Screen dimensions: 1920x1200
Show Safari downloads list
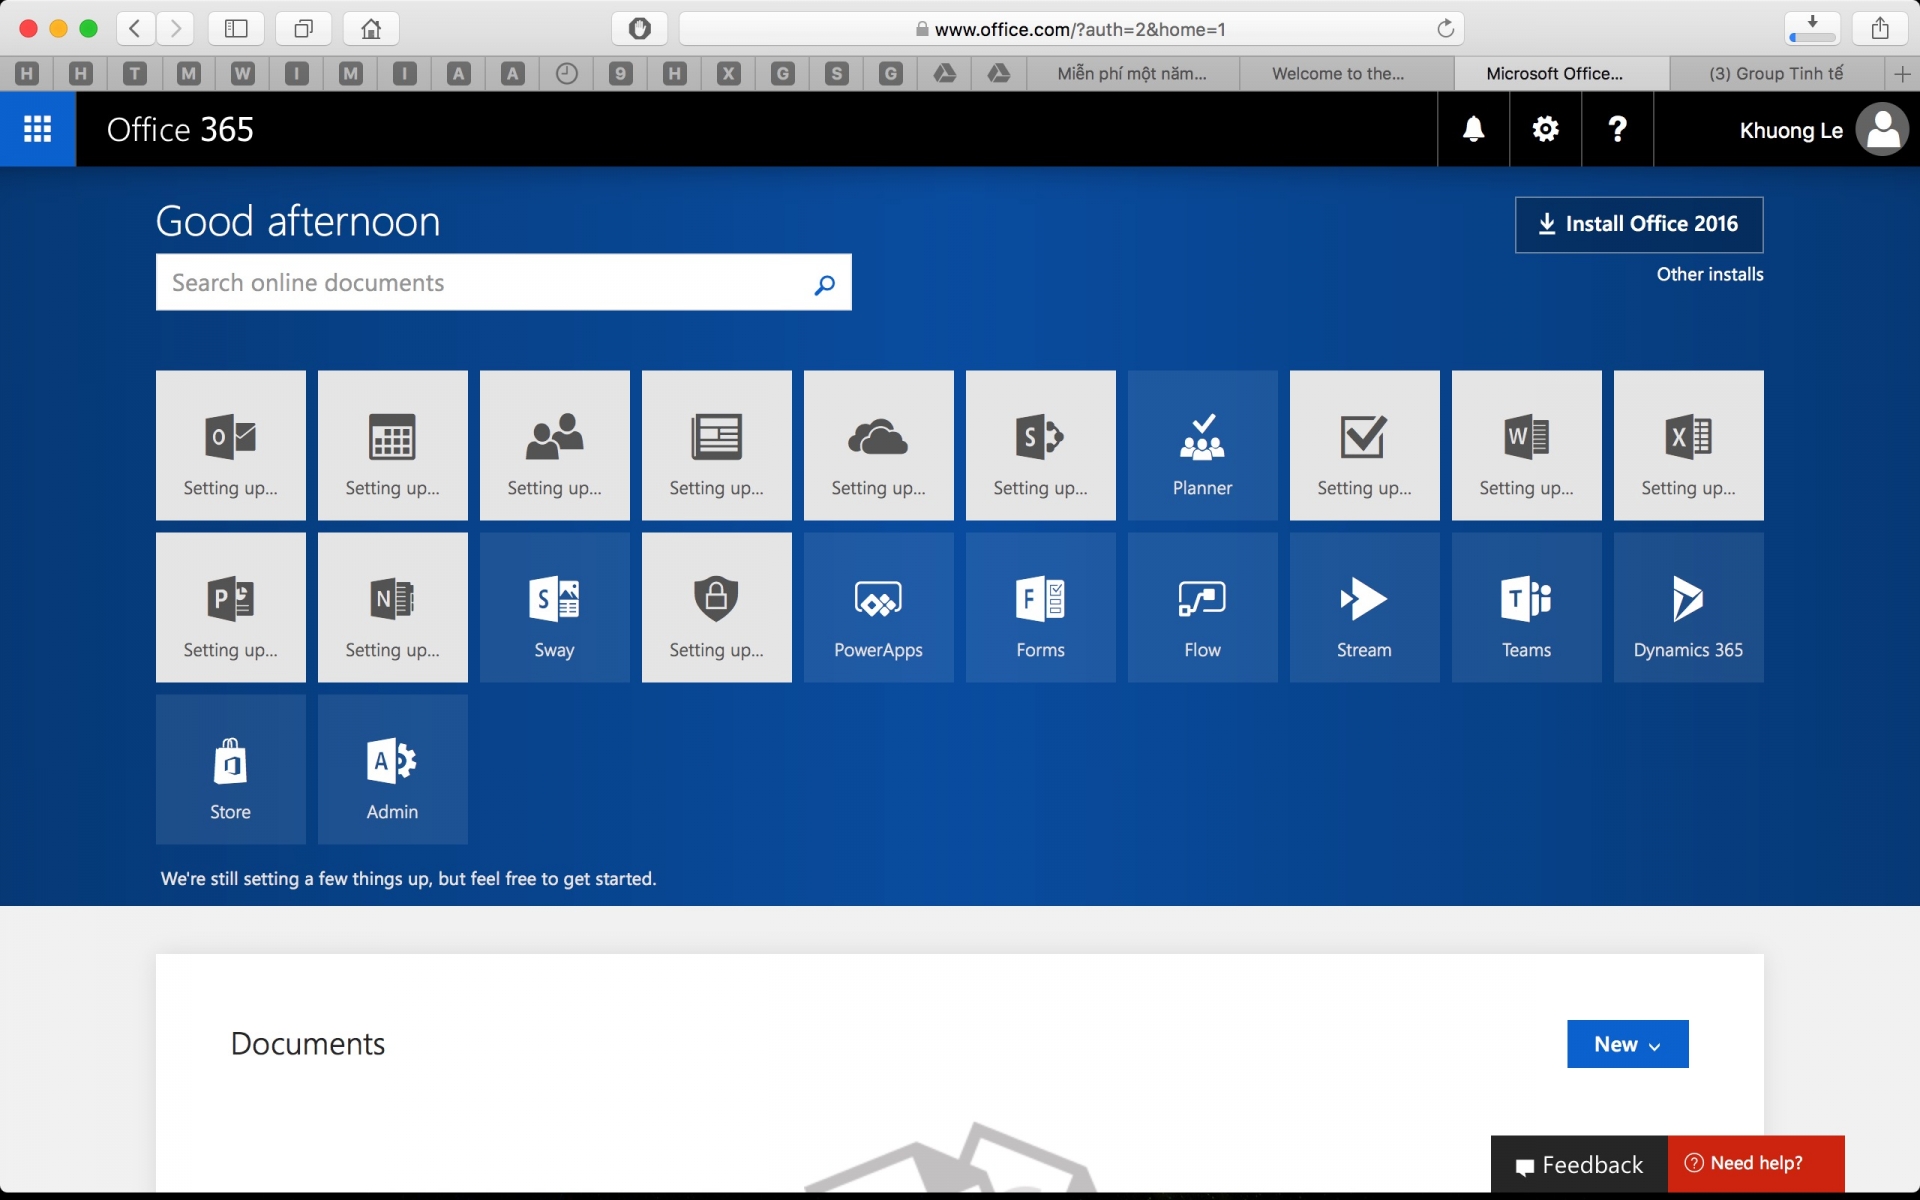point(1812,29)
